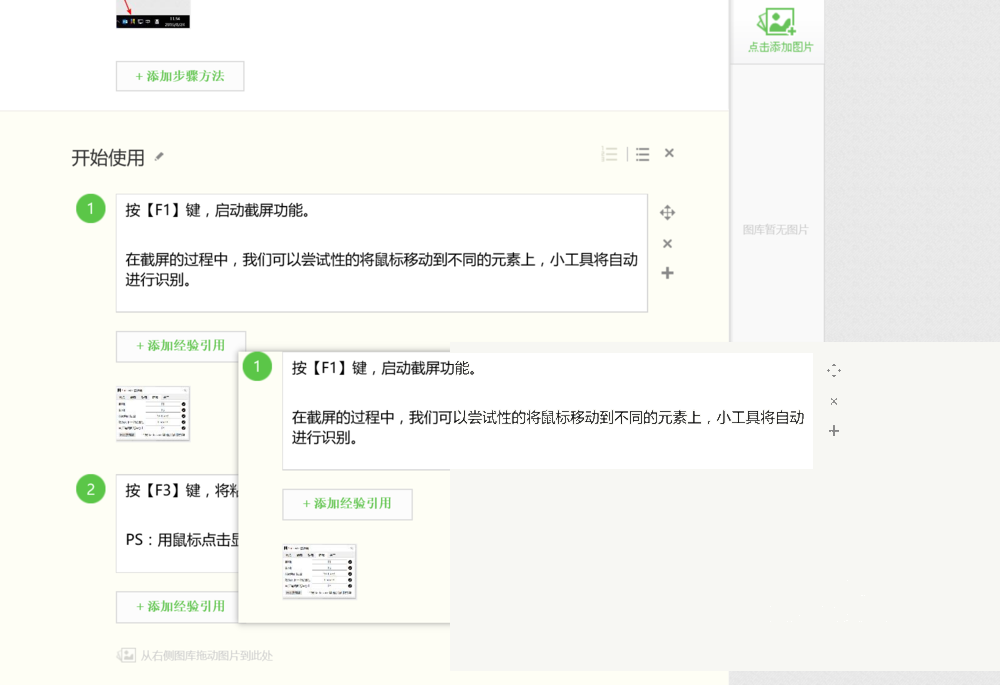Switch section to numbered list style icon
Screen dimensions: 1000x685
point(609,154)
